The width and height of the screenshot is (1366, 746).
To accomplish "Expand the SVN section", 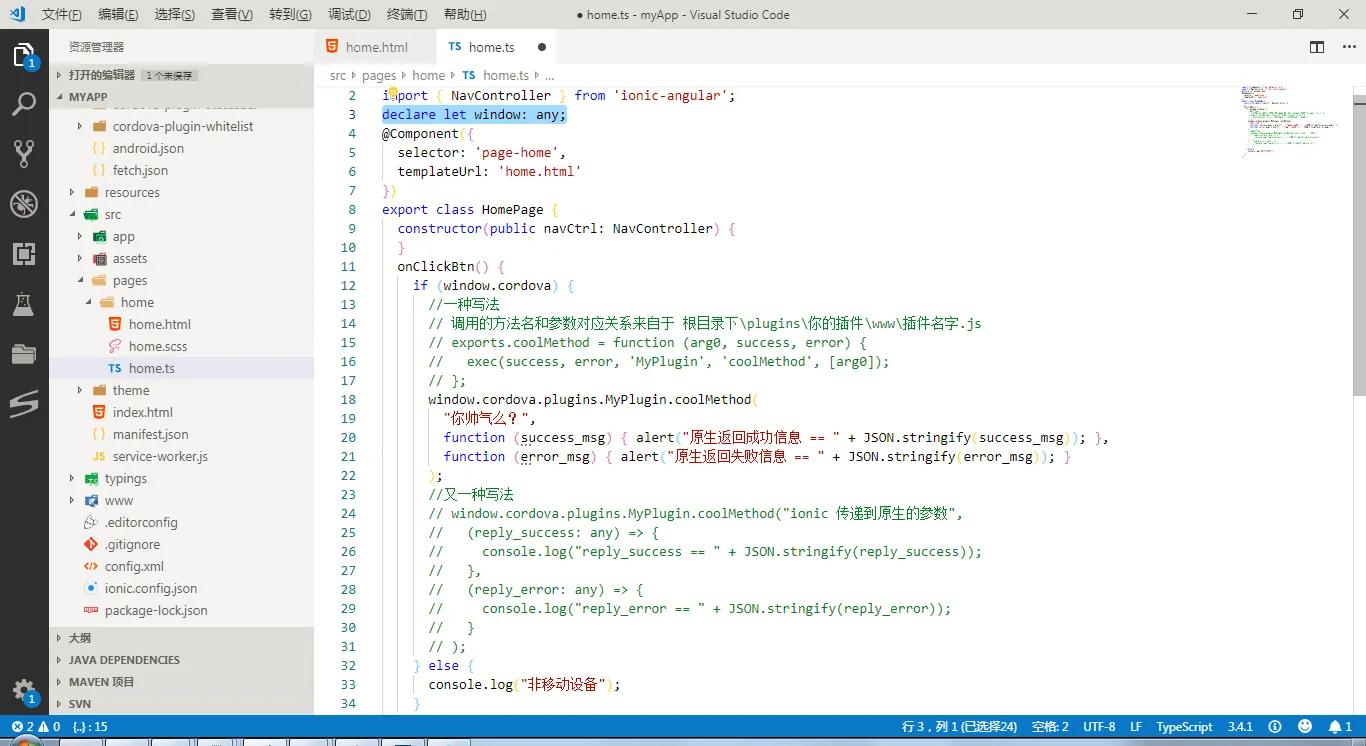I will click(x=182, y=704).
